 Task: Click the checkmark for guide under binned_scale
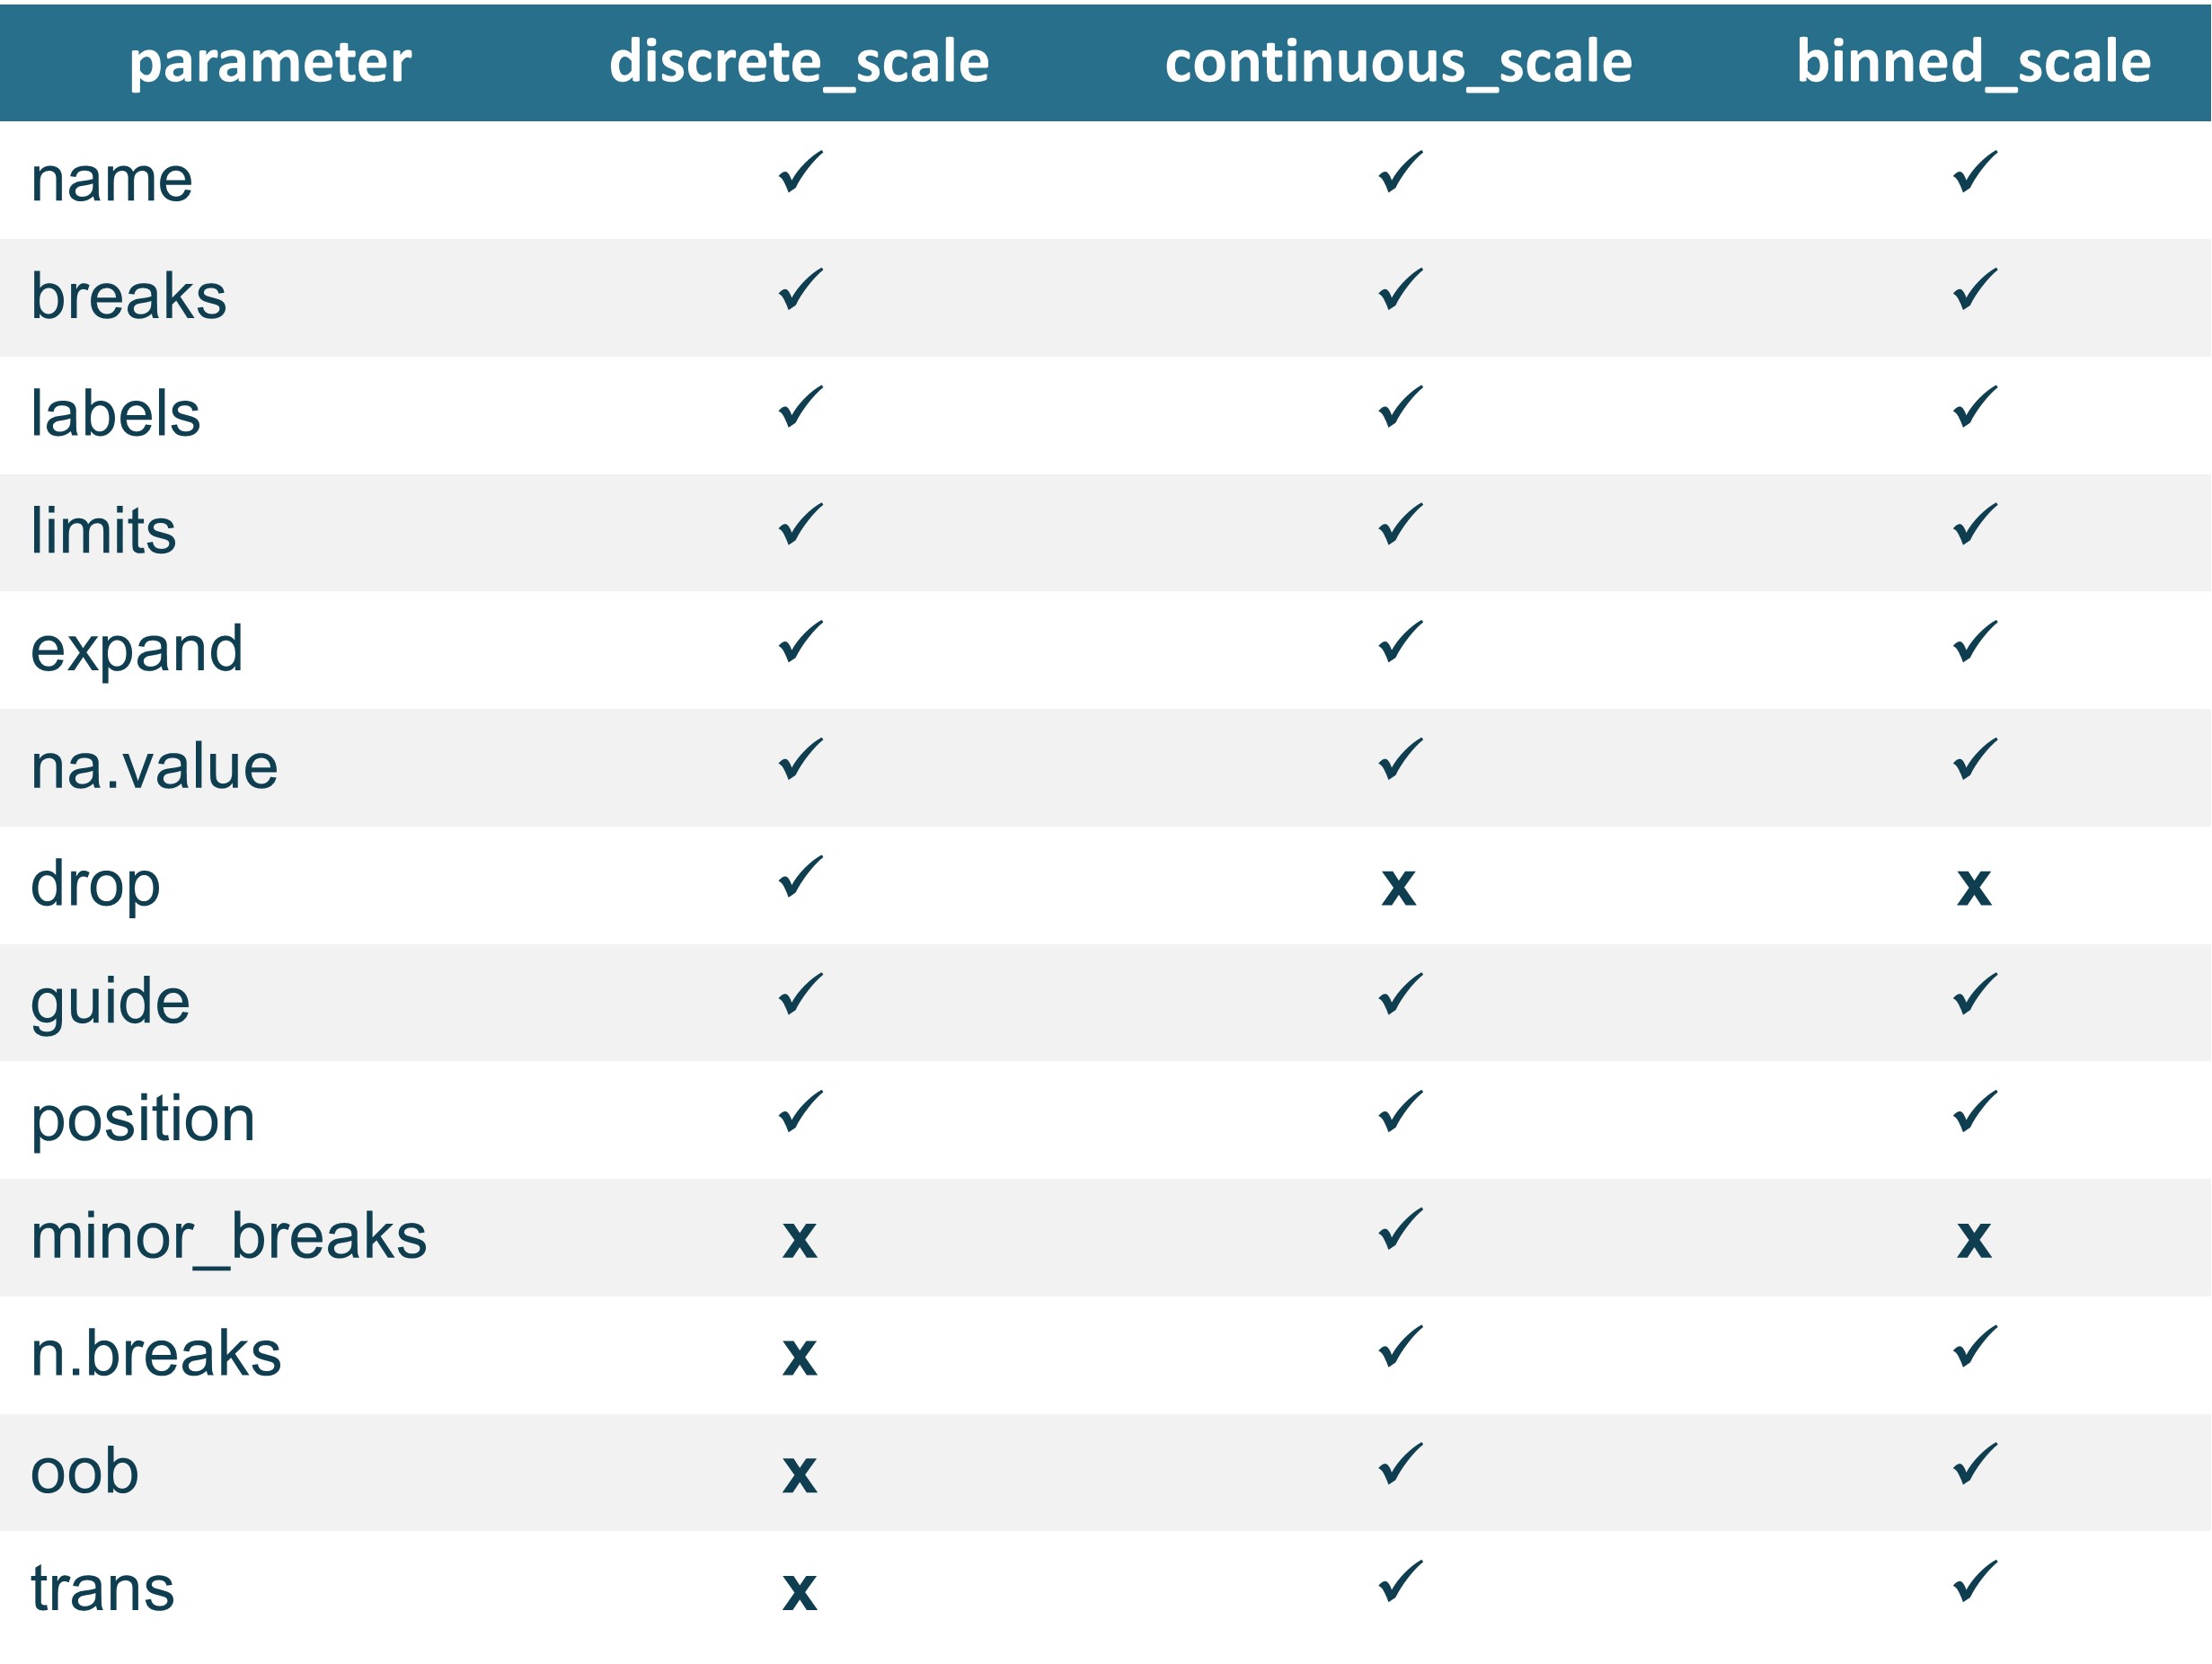click(1975, 994)
